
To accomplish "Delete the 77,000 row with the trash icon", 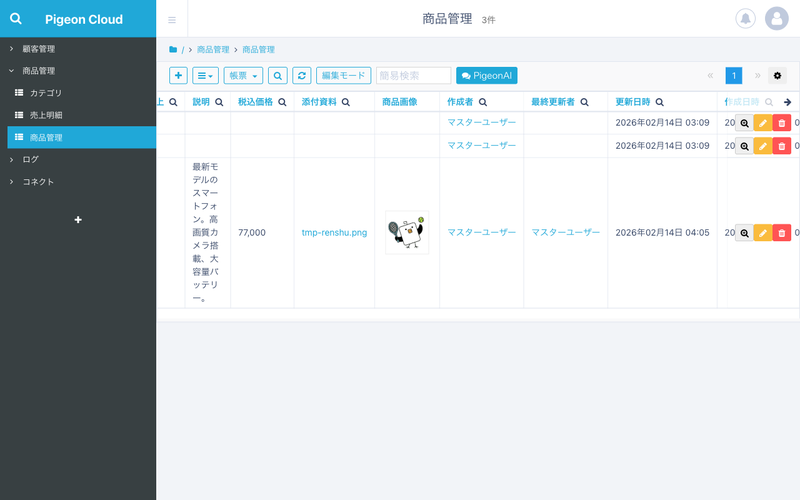I will [782, 233].
